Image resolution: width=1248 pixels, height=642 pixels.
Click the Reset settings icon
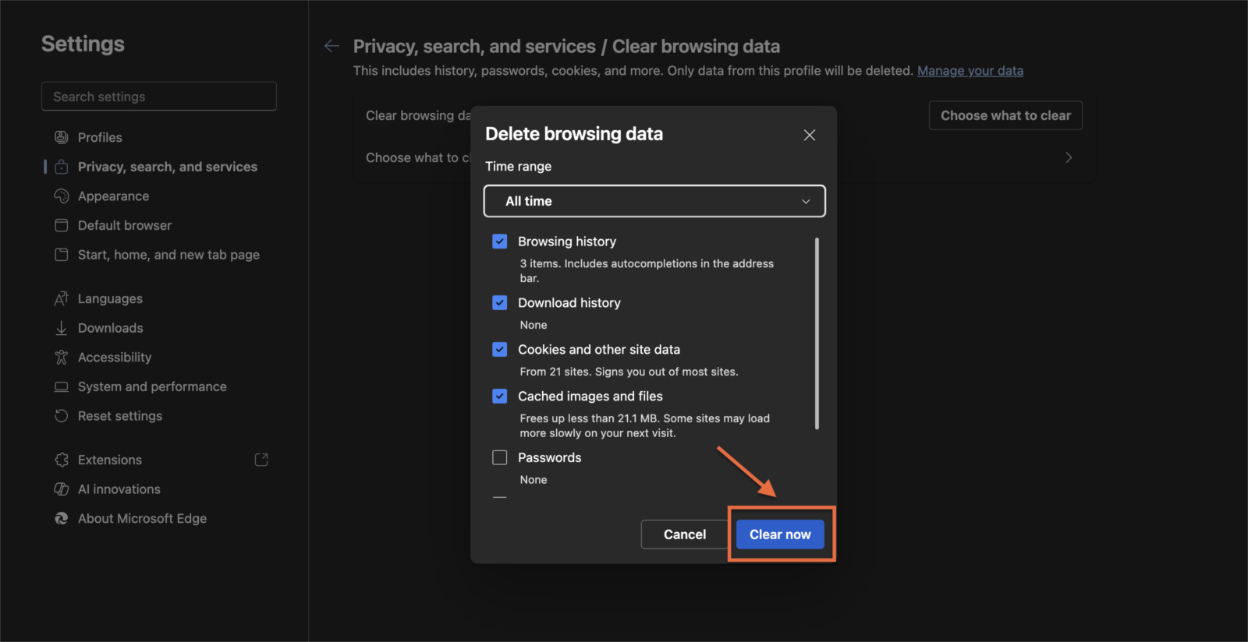(x=61, y=416)
